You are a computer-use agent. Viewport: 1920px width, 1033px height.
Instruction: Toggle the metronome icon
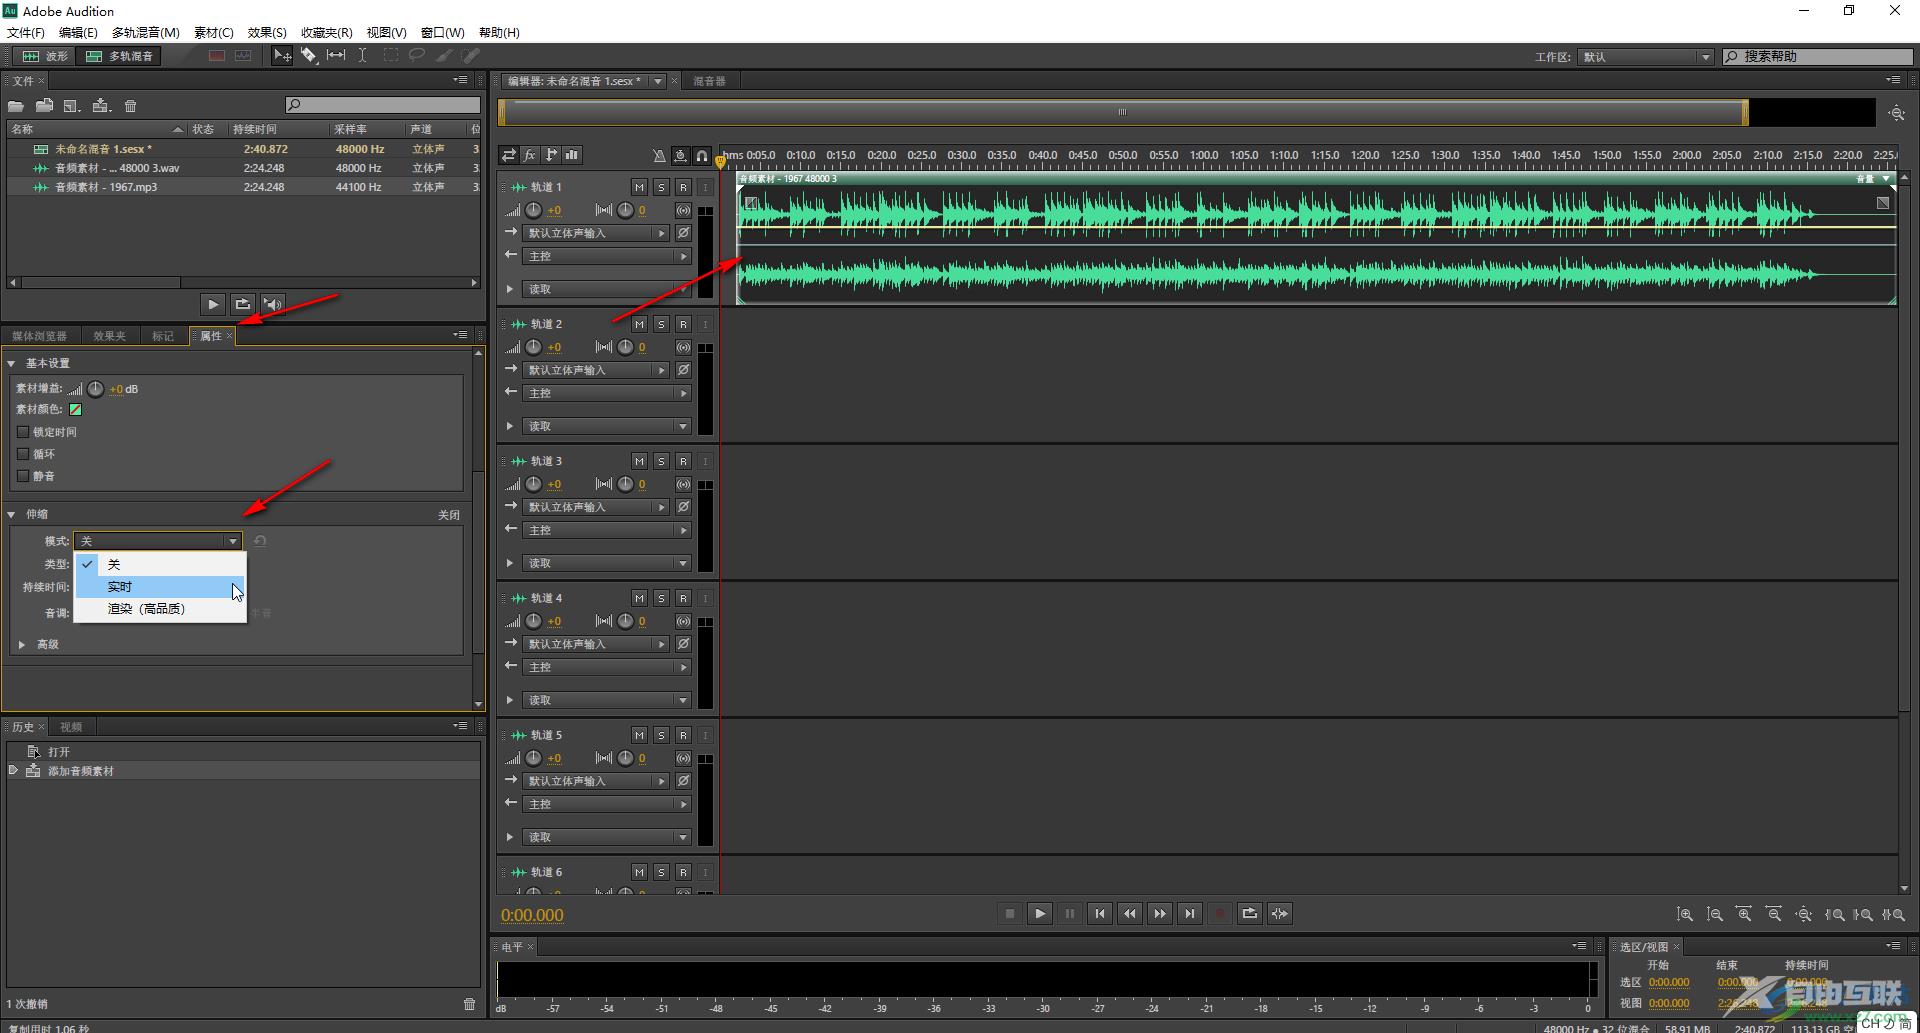659,155
